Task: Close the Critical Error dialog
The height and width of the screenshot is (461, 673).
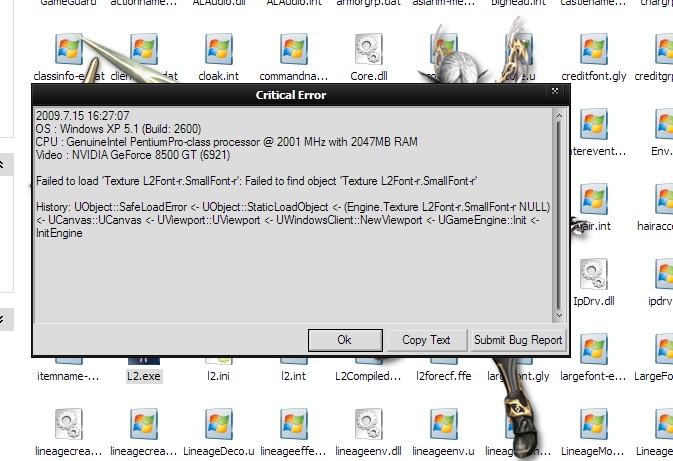Action: (x=554, y=91)
